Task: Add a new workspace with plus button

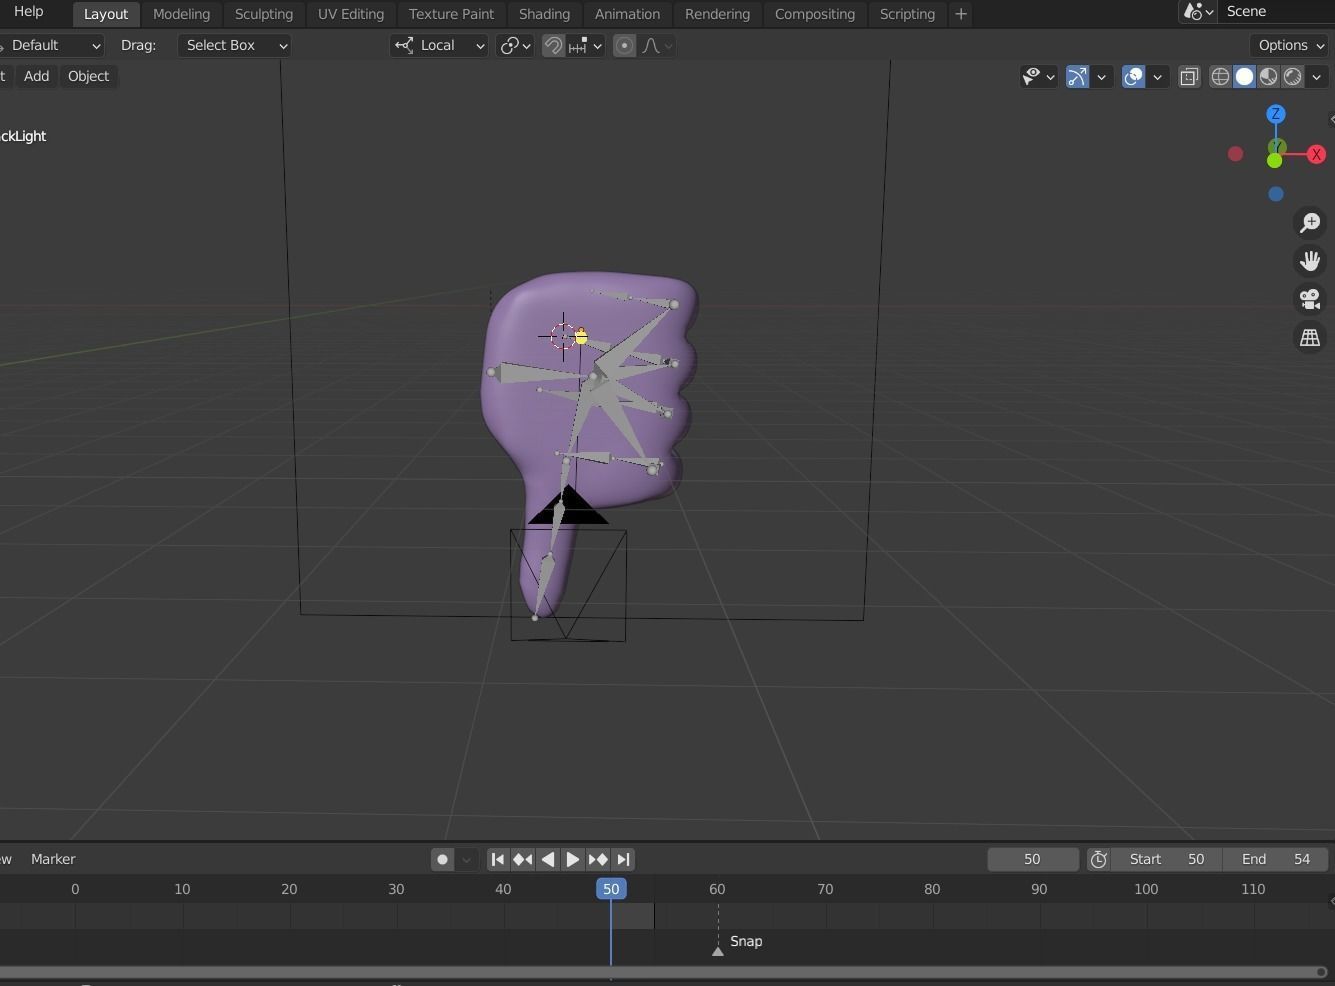Action: click(961, 14)
